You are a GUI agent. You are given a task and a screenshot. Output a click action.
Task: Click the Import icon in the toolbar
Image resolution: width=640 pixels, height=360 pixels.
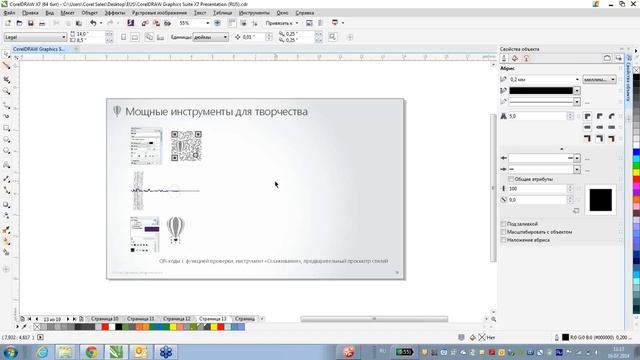click(x=145, y=23)
